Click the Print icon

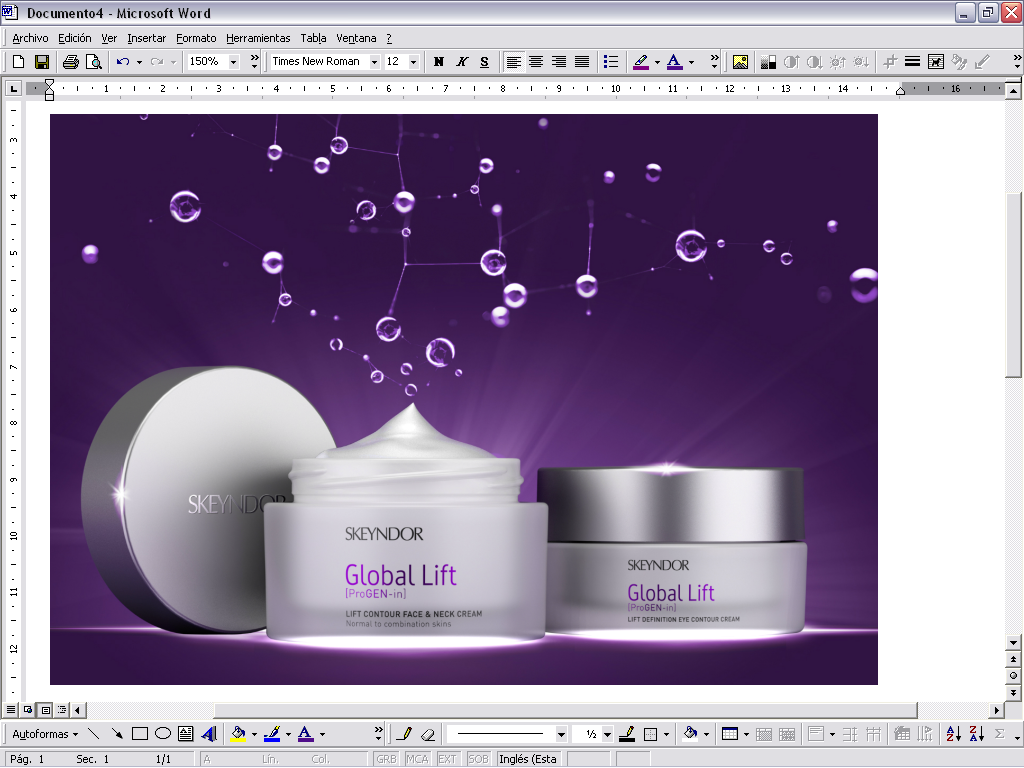pyautogui.click(x=71, y=61)
